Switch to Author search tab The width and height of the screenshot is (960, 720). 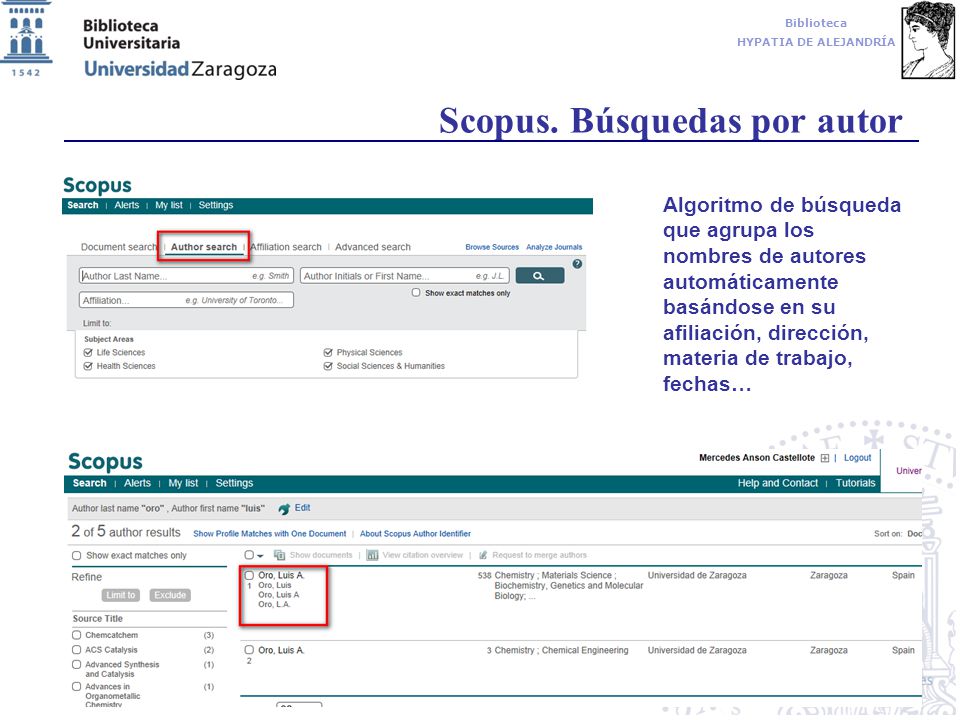point(204,247)
